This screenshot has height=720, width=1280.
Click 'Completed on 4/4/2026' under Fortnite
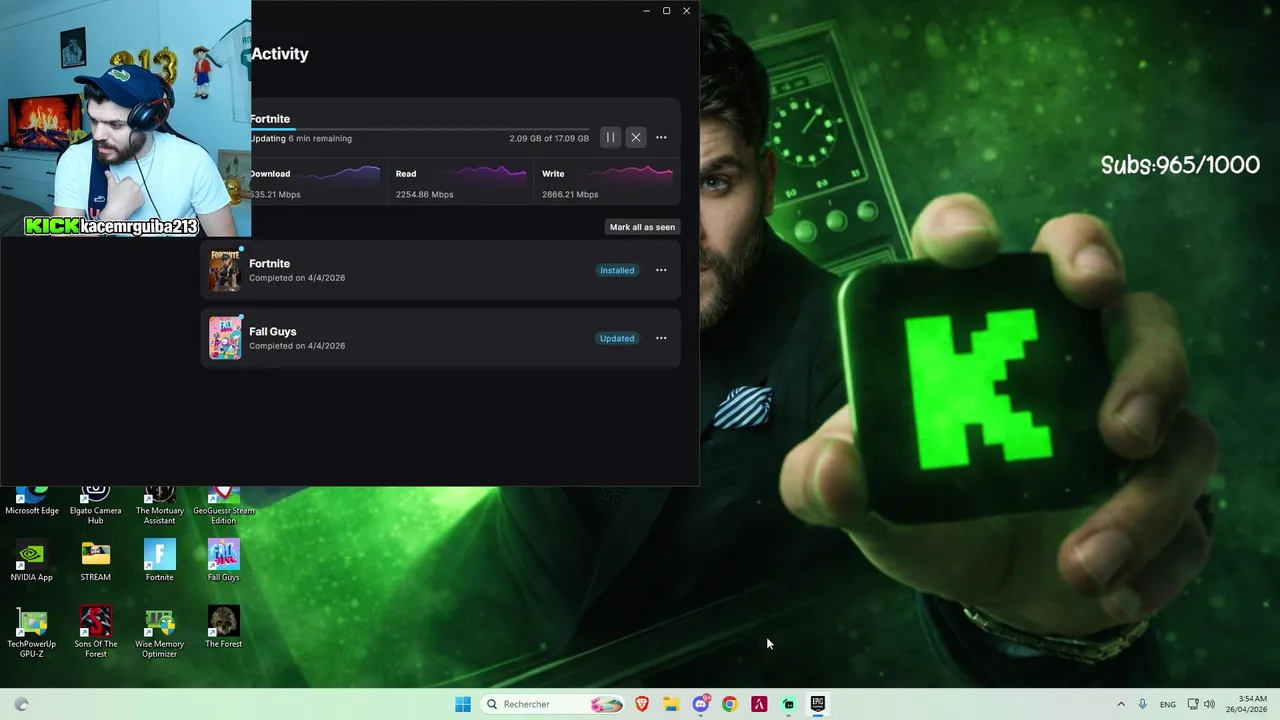[x=297, y=278]
